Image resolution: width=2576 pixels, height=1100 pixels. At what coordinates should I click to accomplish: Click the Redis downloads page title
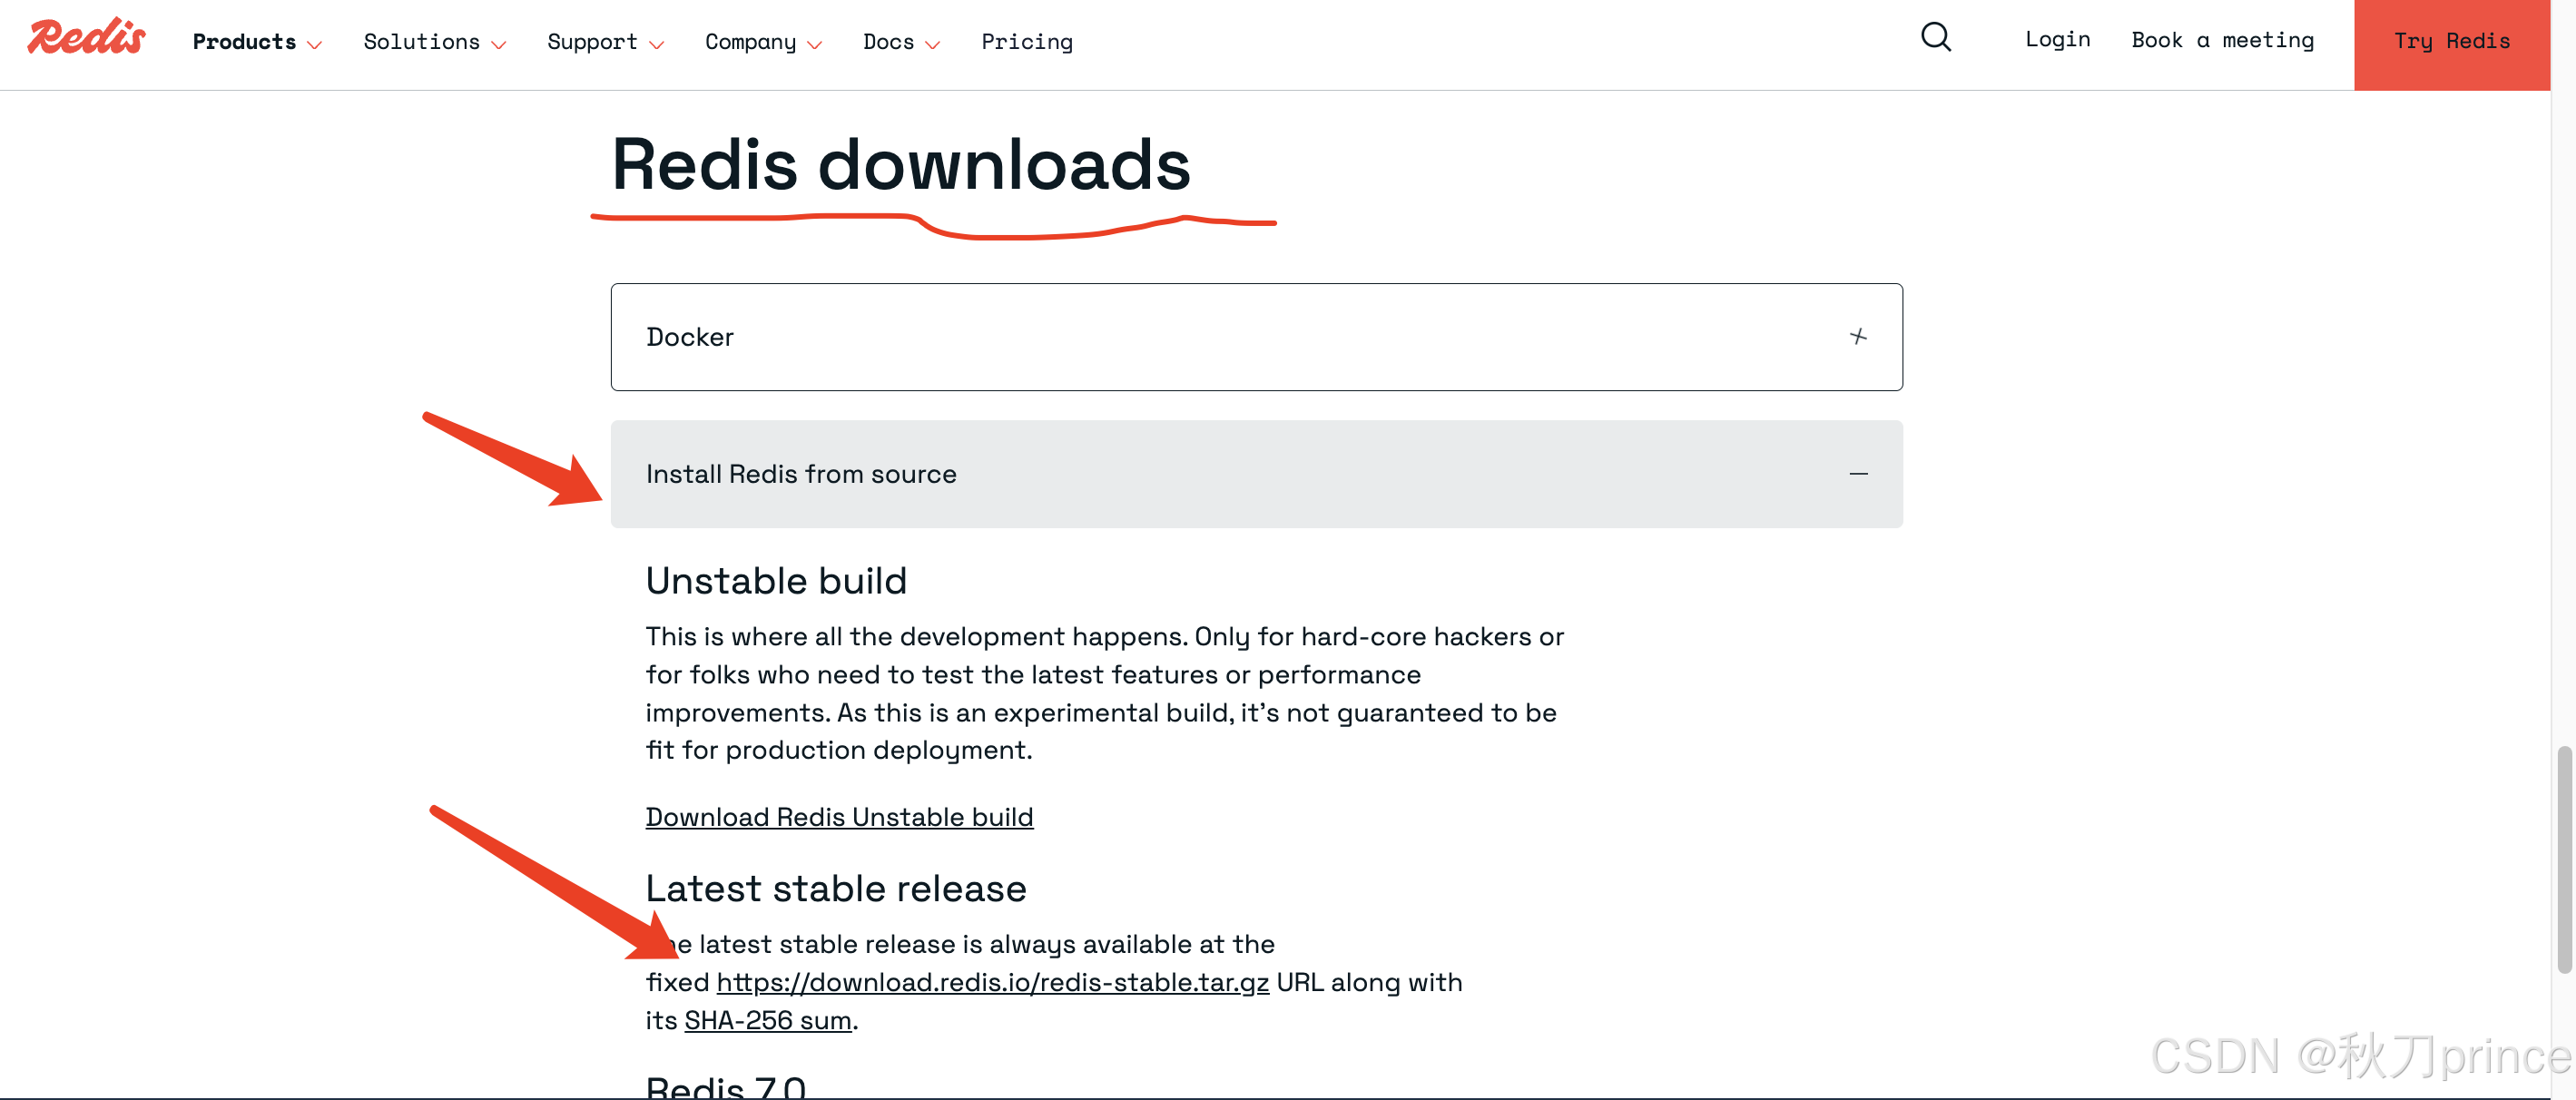[x=901, y=164]
